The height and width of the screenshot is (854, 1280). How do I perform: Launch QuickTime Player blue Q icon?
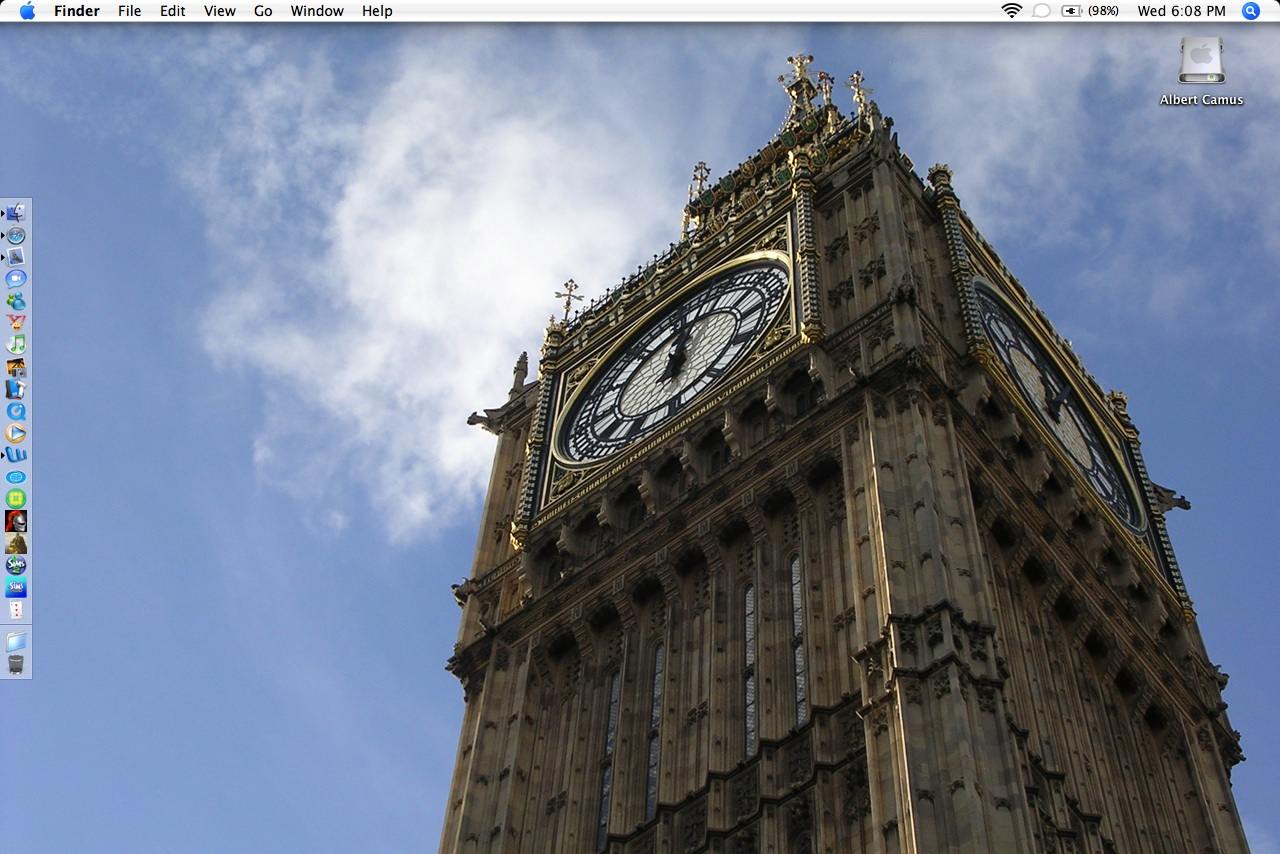click(16, 411)
